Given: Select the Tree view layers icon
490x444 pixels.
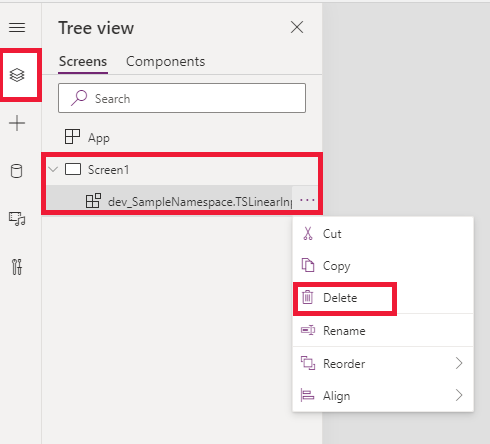Looking at the screenshot, I should (x=17, y=75).
